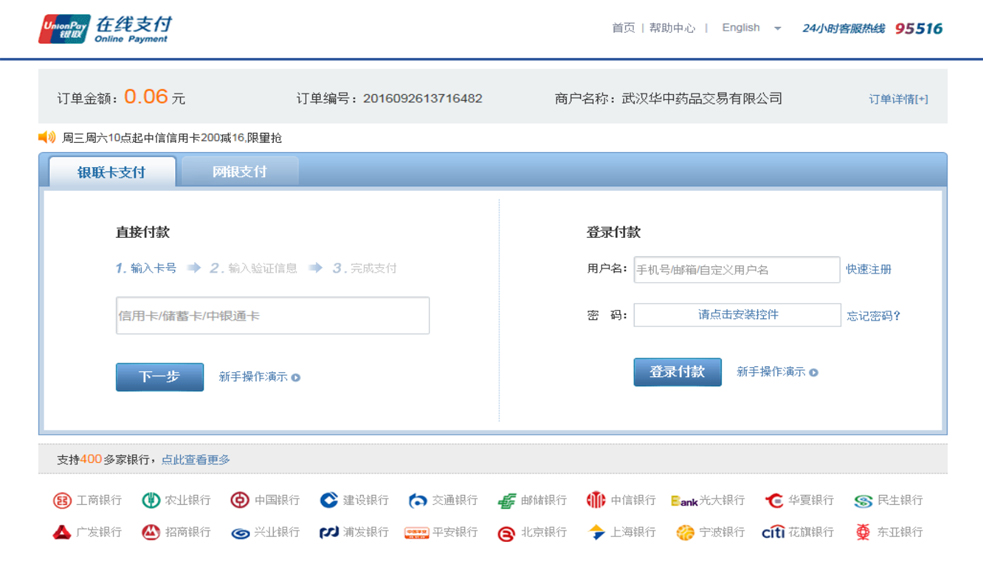This screenshot has height=578, width=983.
Task: Click the 招商银行 bank icon
Action: pos(151,533)
